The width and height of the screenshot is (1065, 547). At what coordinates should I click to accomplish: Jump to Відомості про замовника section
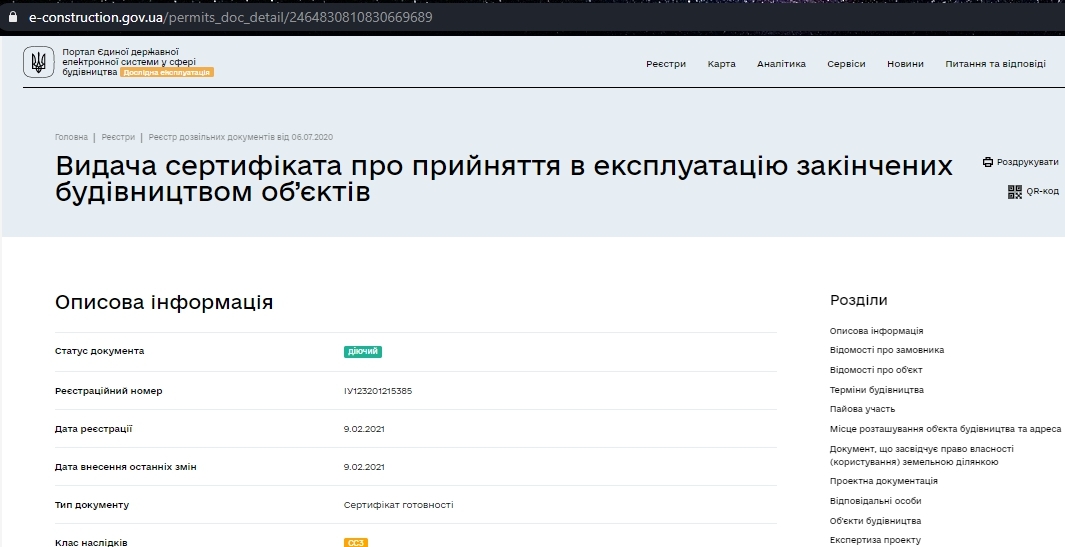[886, 350]
